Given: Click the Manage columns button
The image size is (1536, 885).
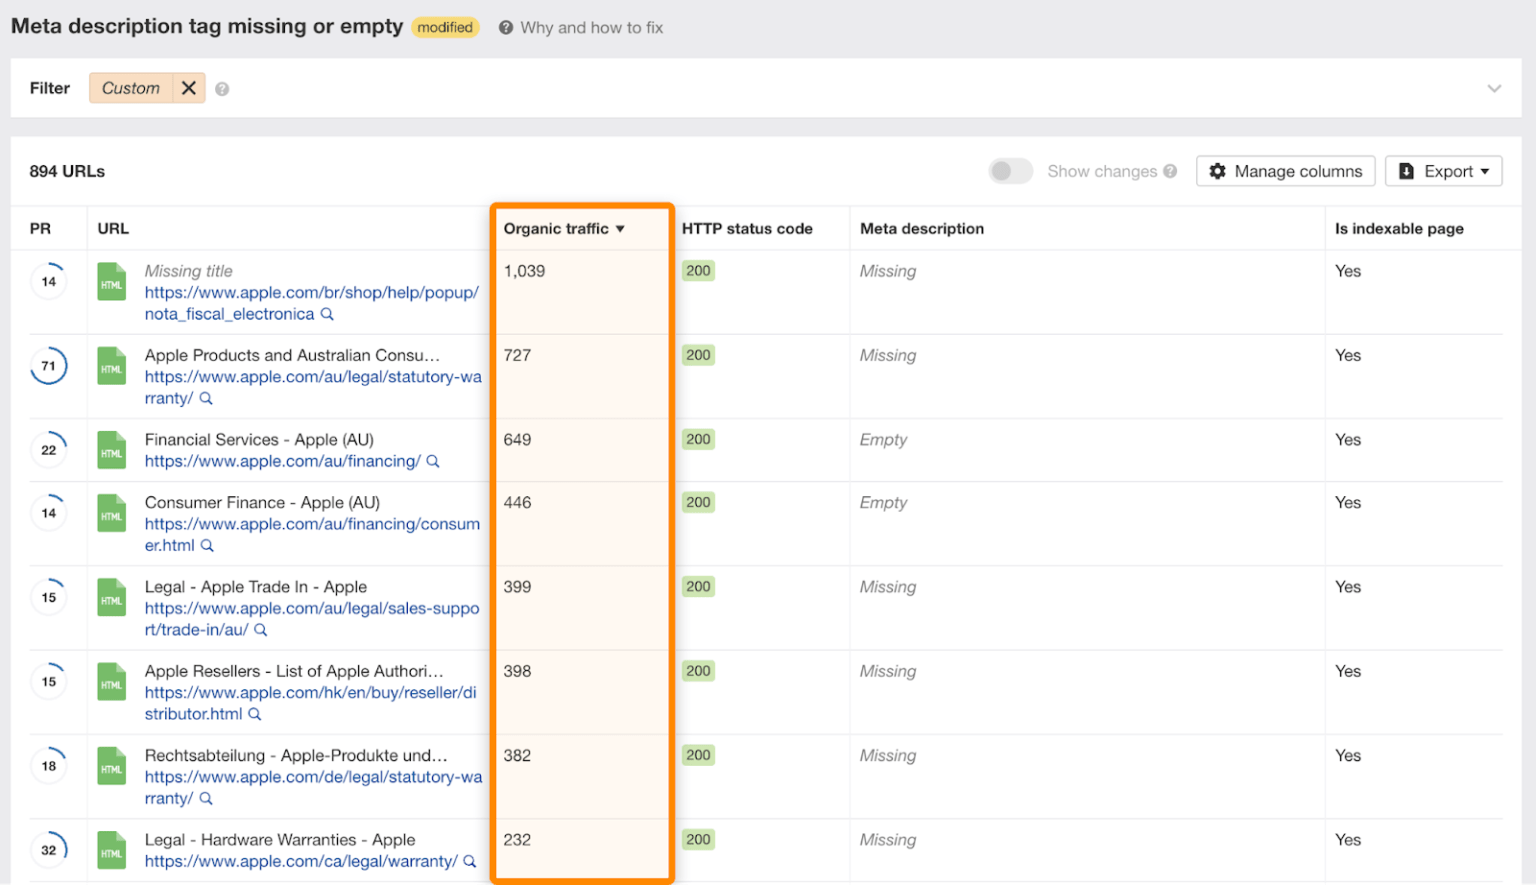Looking at the screenshot, I should 1285,171.
